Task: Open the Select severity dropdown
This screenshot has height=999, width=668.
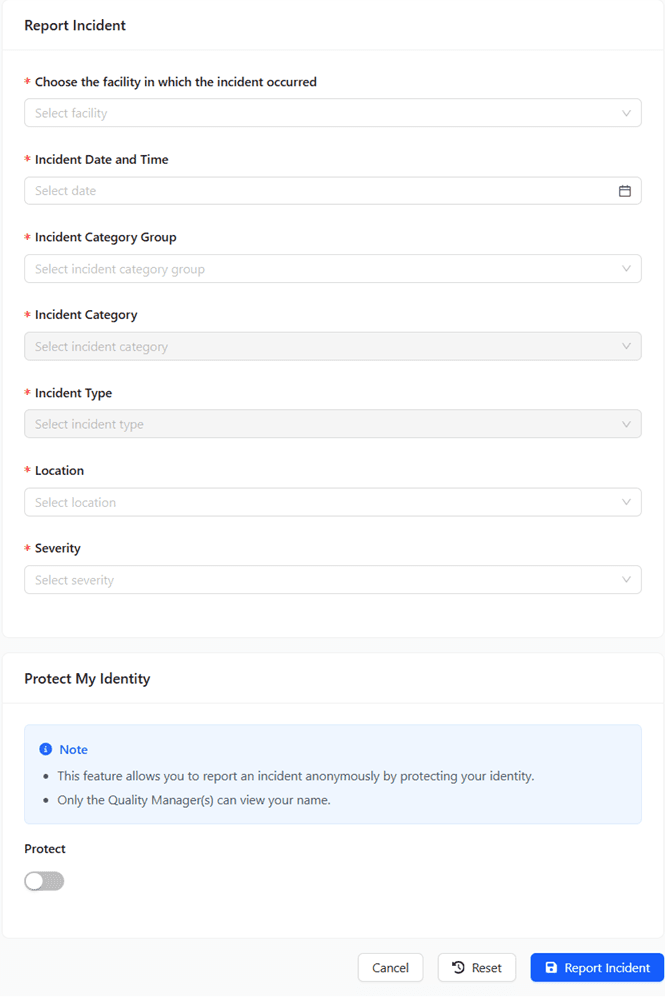Action: [x=333, y=579]
